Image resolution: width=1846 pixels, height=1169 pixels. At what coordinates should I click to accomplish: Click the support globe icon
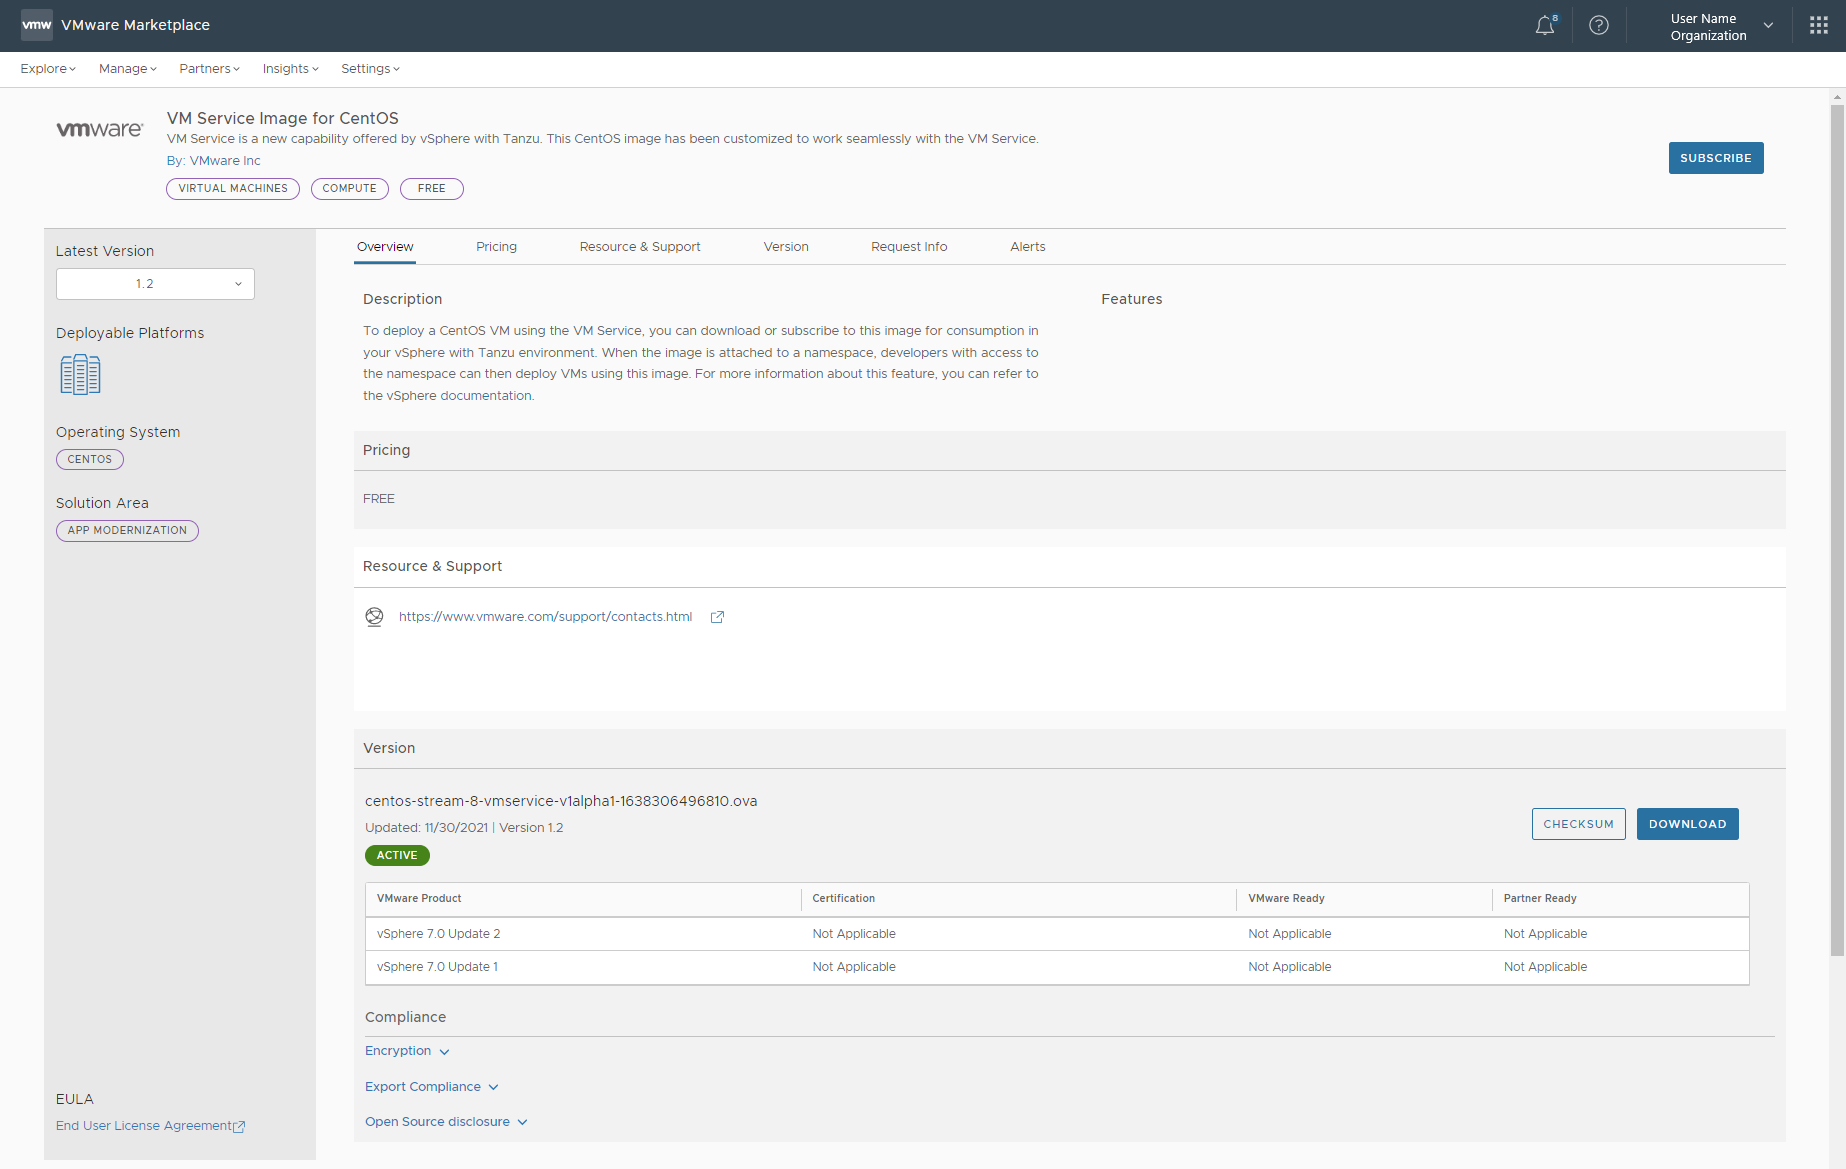(374, 617)
